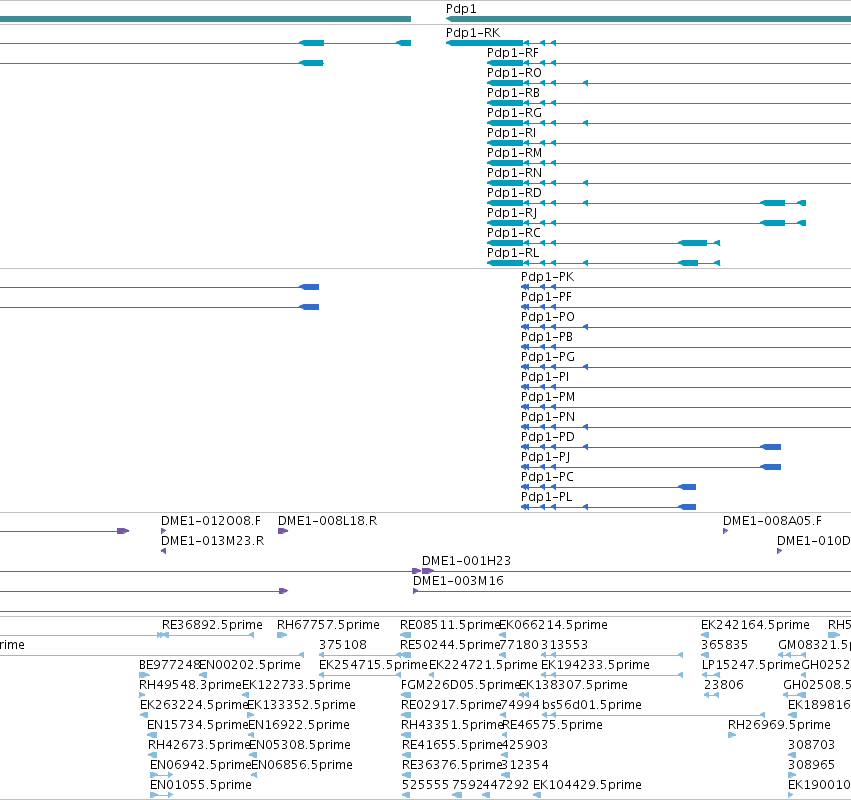The image size is (851, 800).
Task: Click the DME1-012O08.F clone label
Action: [211, 521]
